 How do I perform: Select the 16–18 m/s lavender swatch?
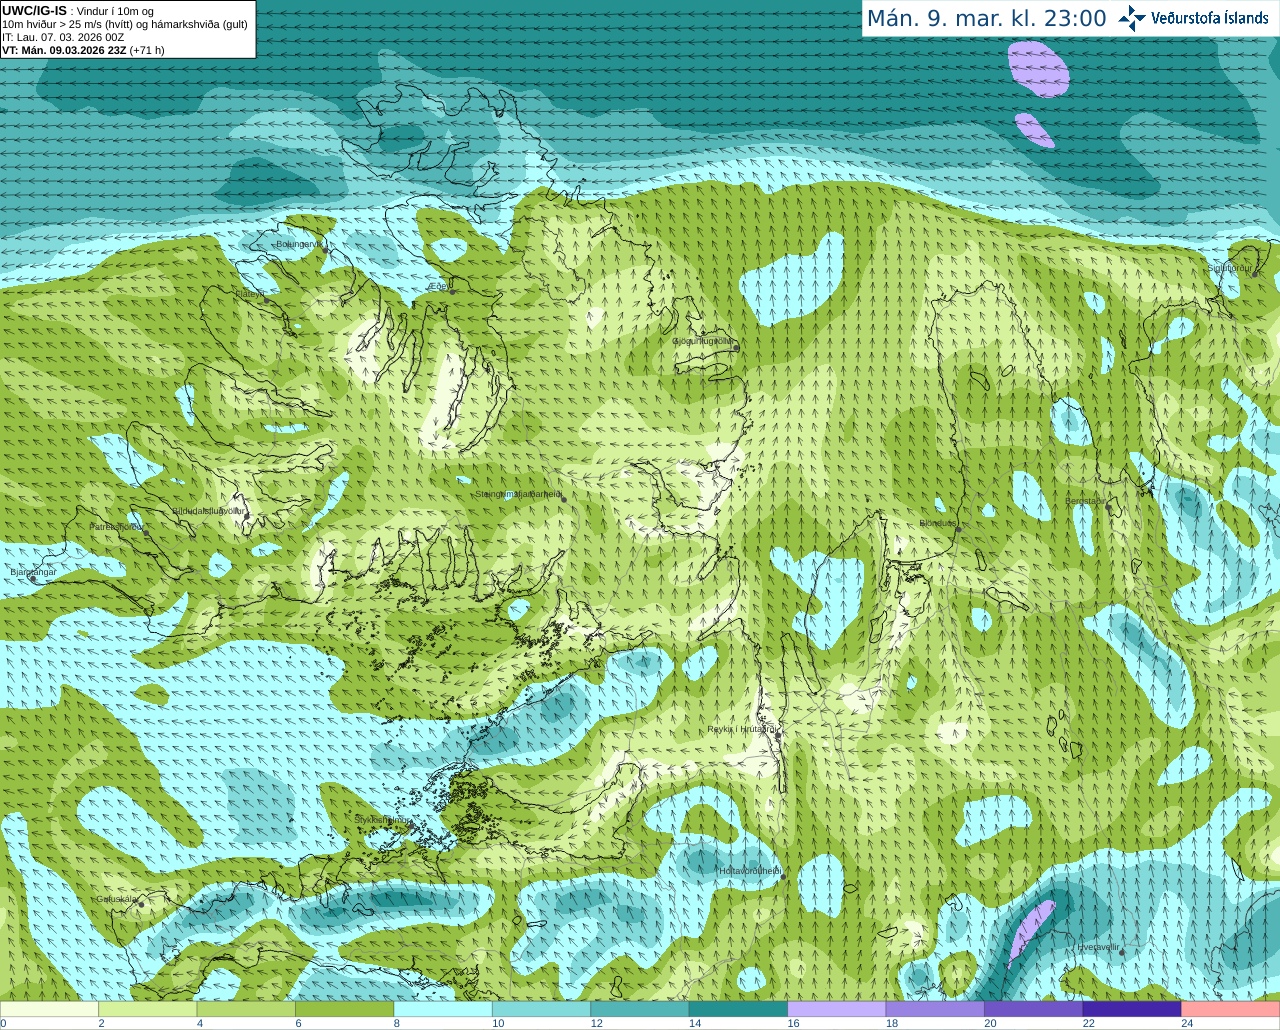(x=836, y=1009)
